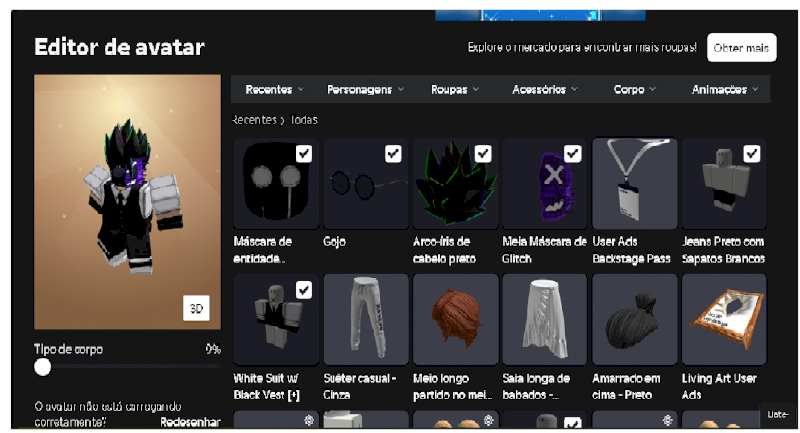The image size is (800, 433).
Task: Open the Recentes tab
Action: click(274, 90)
